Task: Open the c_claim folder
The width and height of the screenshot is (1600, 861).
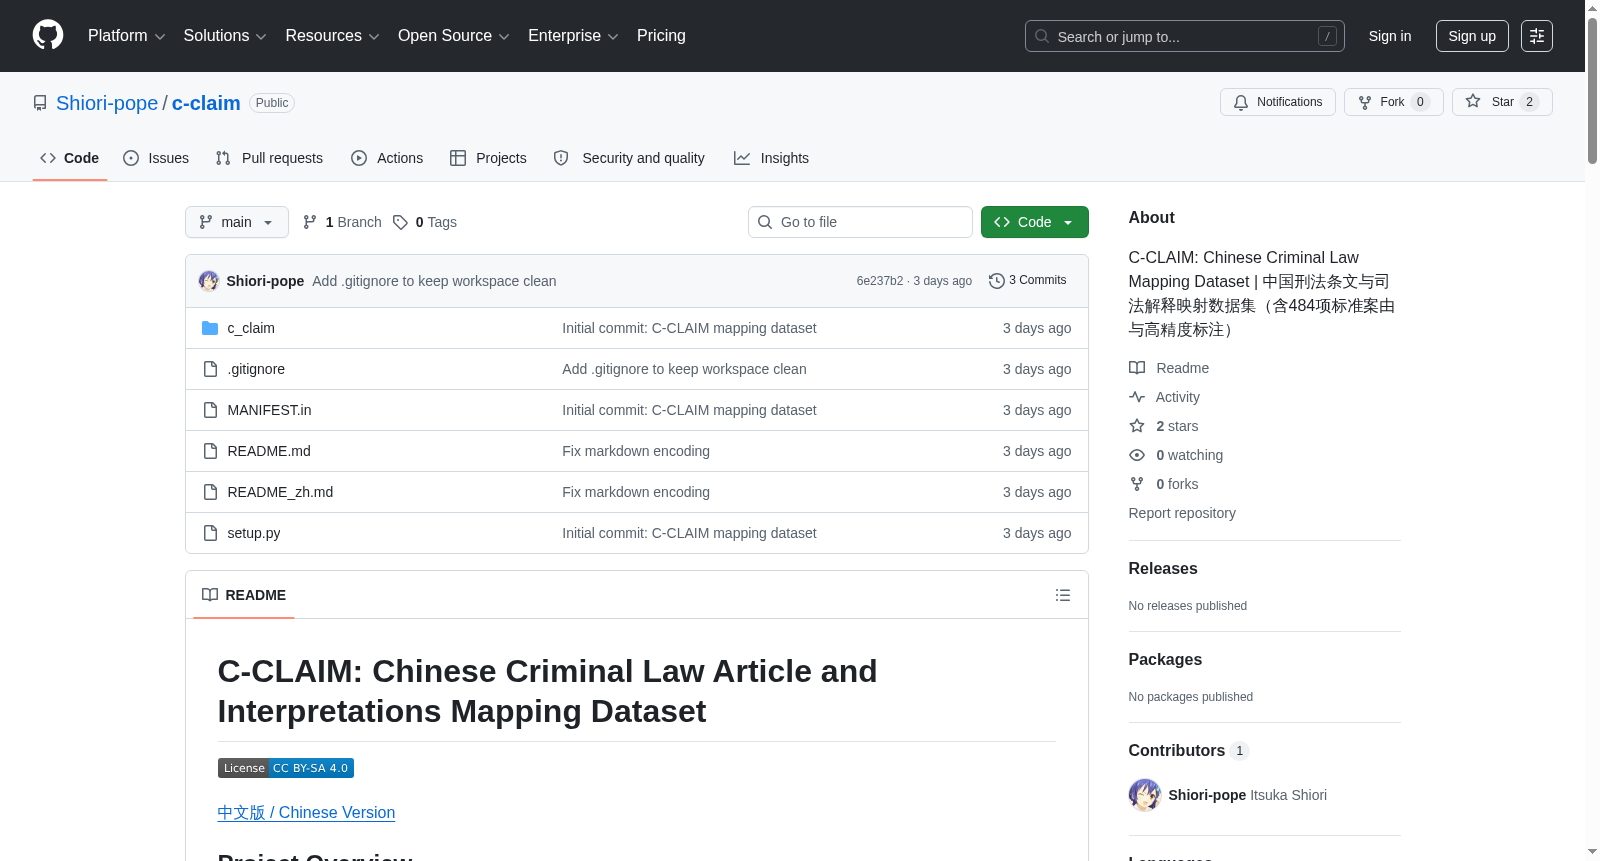Action: point(251,328)
